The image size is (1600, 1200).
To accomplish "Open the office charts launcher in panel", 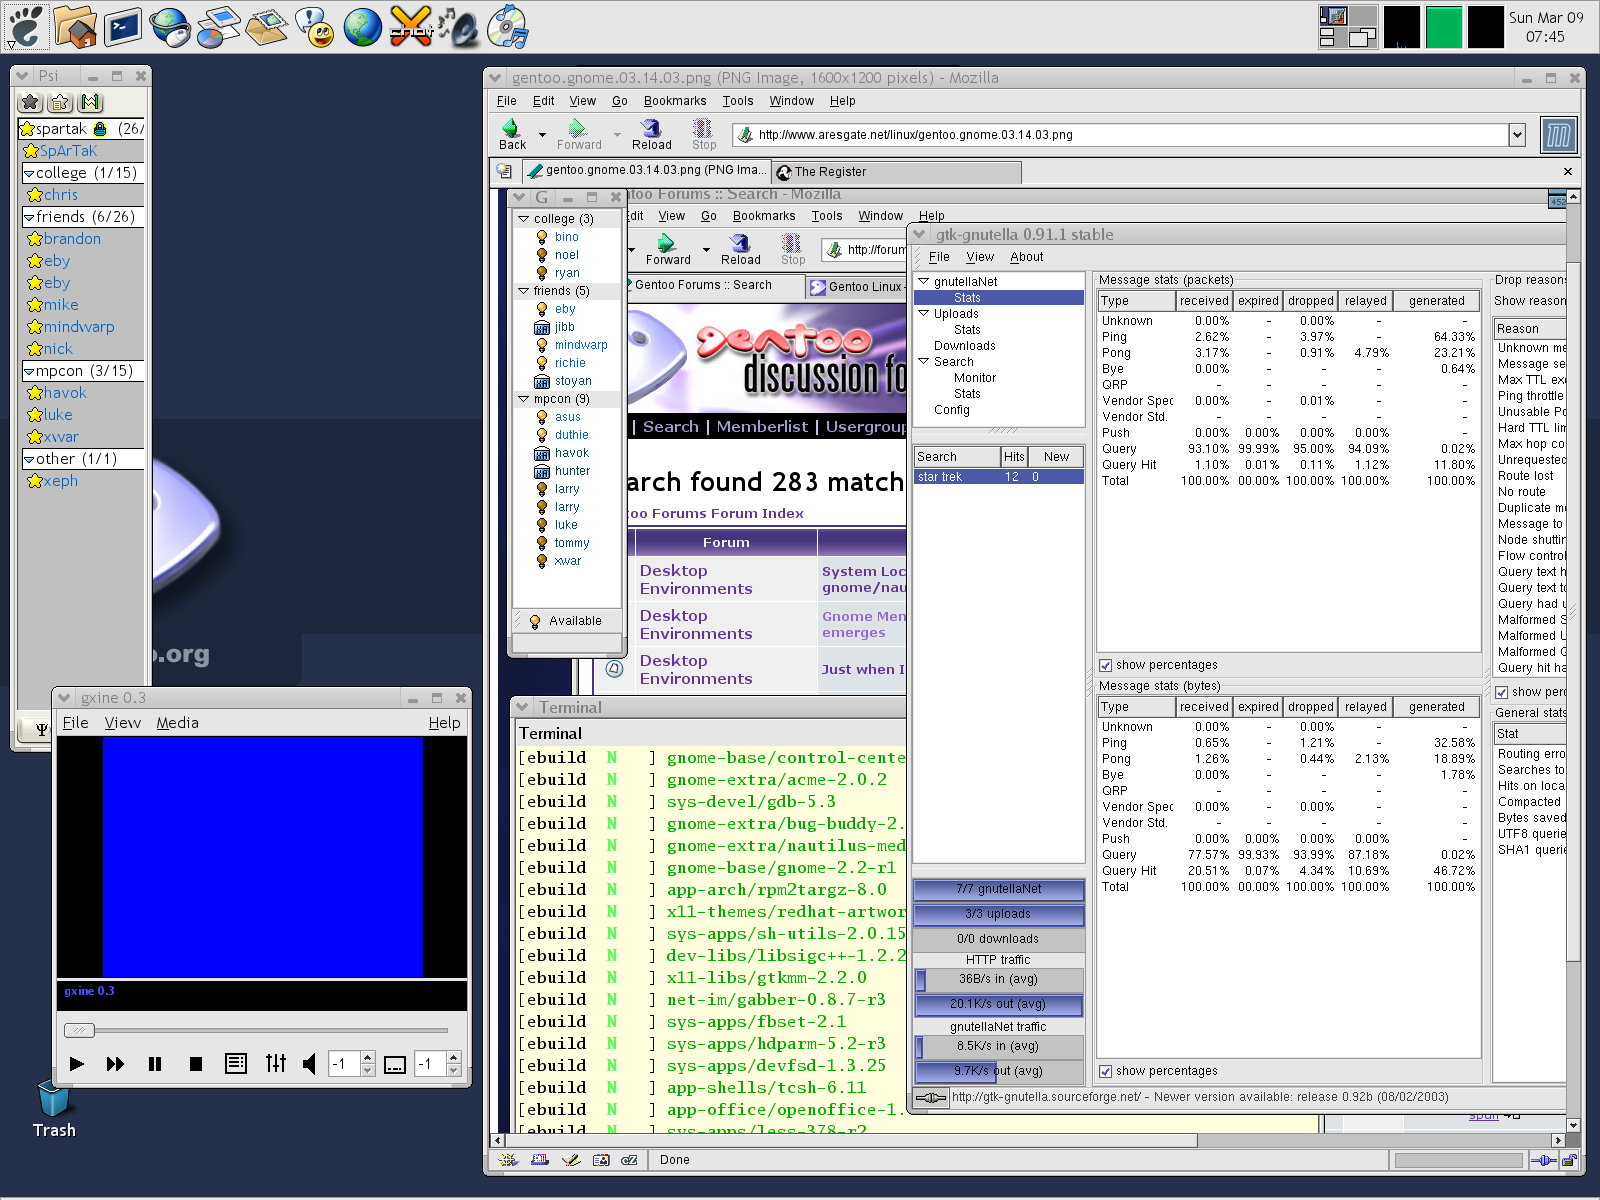I will pyautogui.click(x=218, y=27).
